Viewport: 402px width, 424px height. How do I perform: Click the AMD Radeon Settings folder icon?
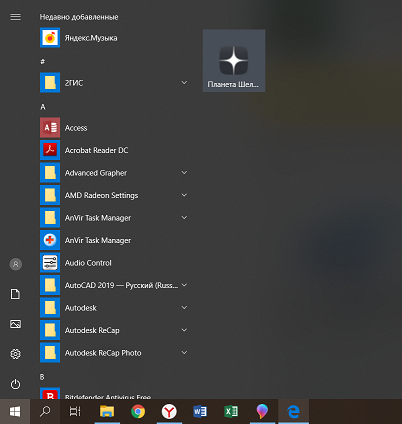coord(50,195)
